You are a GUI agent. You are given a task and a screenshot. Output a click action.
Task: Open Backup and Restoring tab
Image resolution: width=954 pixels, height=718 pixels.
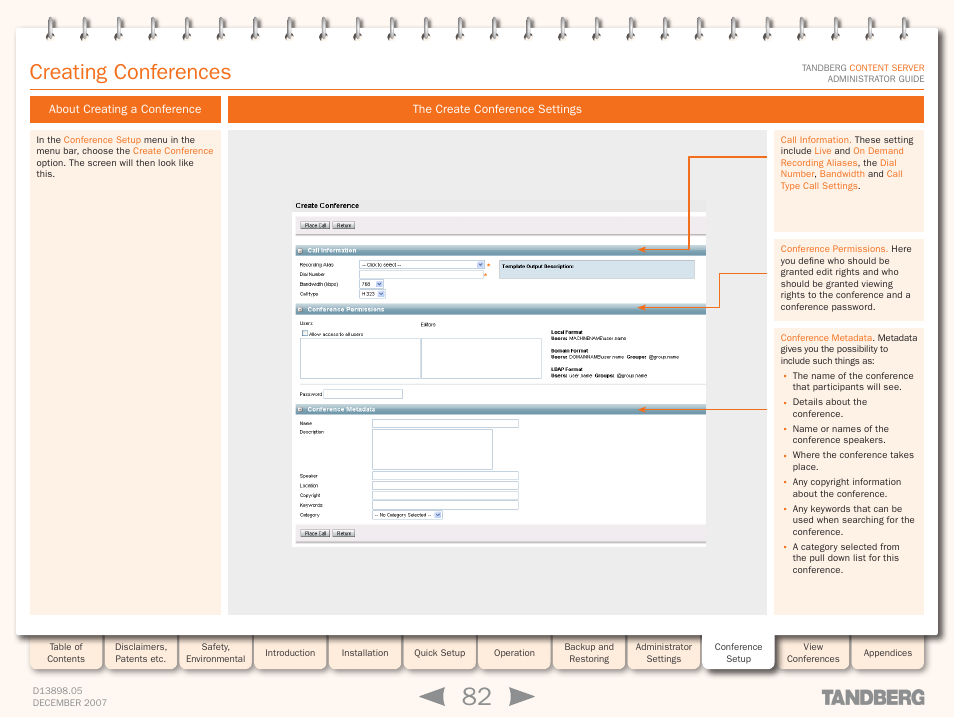(589, 653)
